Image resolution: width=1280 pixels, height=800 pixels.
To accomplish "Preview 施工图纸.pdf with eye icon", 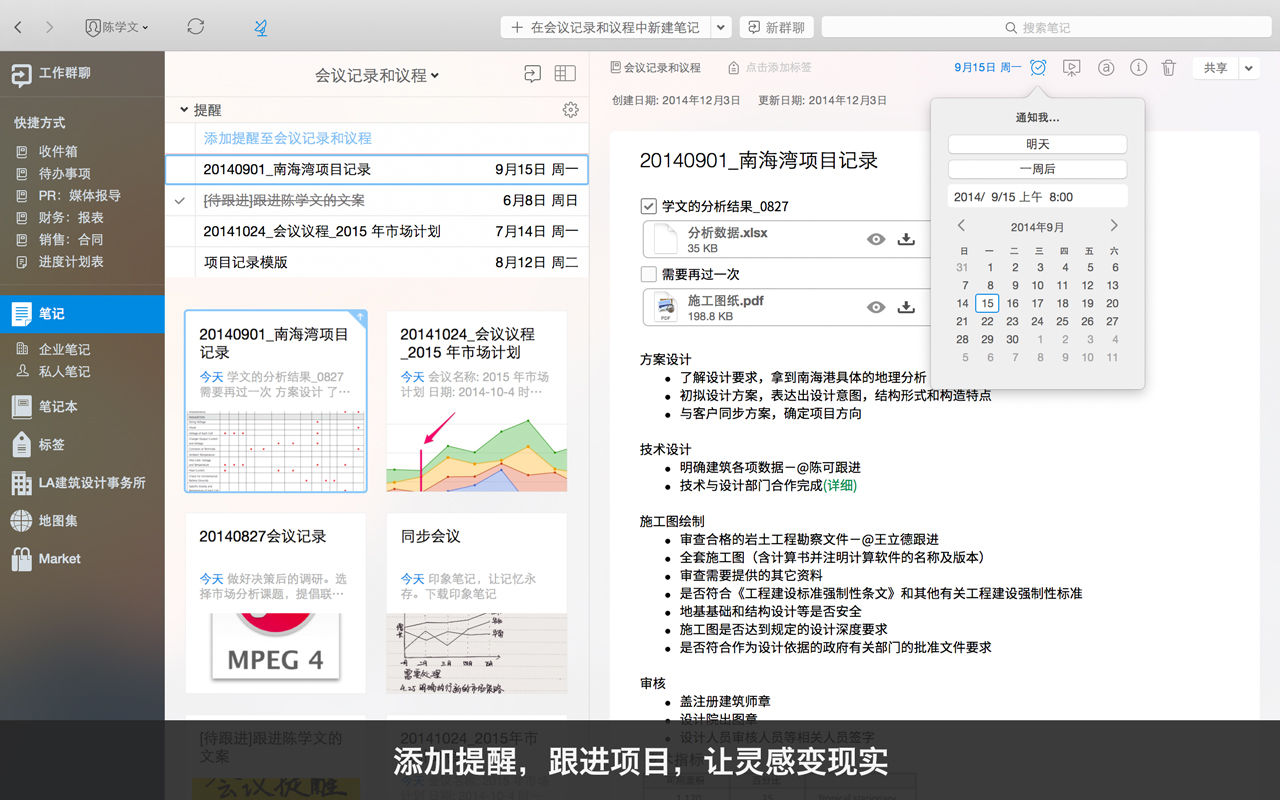I will (x=876, y=307).
